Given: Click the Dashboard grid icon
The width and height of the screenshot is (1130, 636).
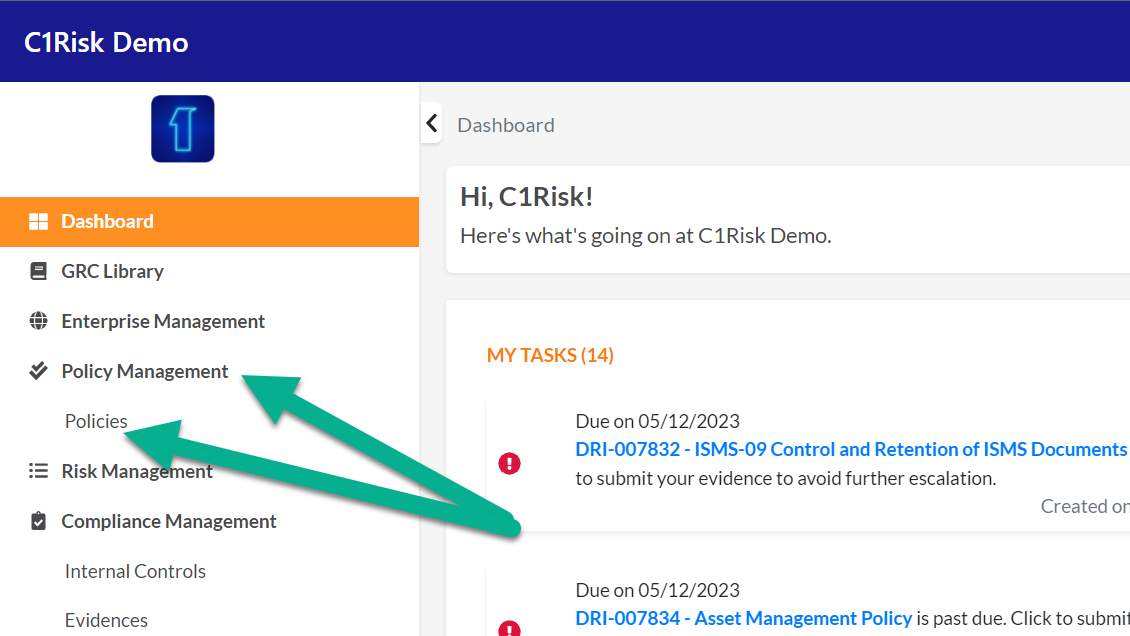Looking at the screenshot, I should 38,222.
